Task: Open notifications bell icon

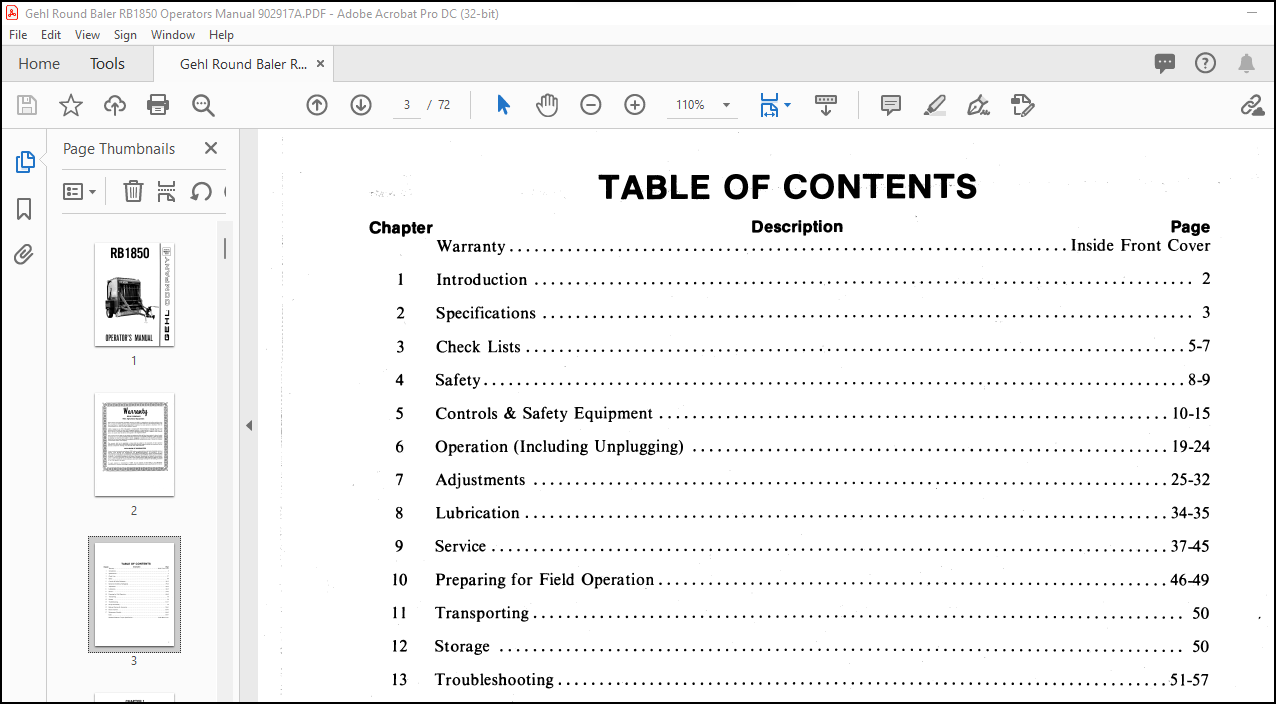Action: 1246,63
